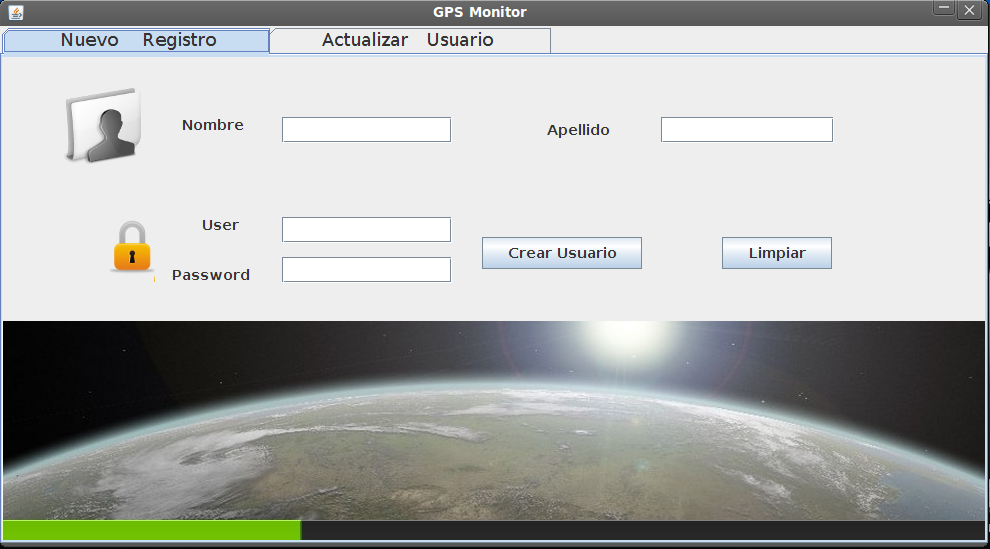Click the User label text

tap(220, 225)
